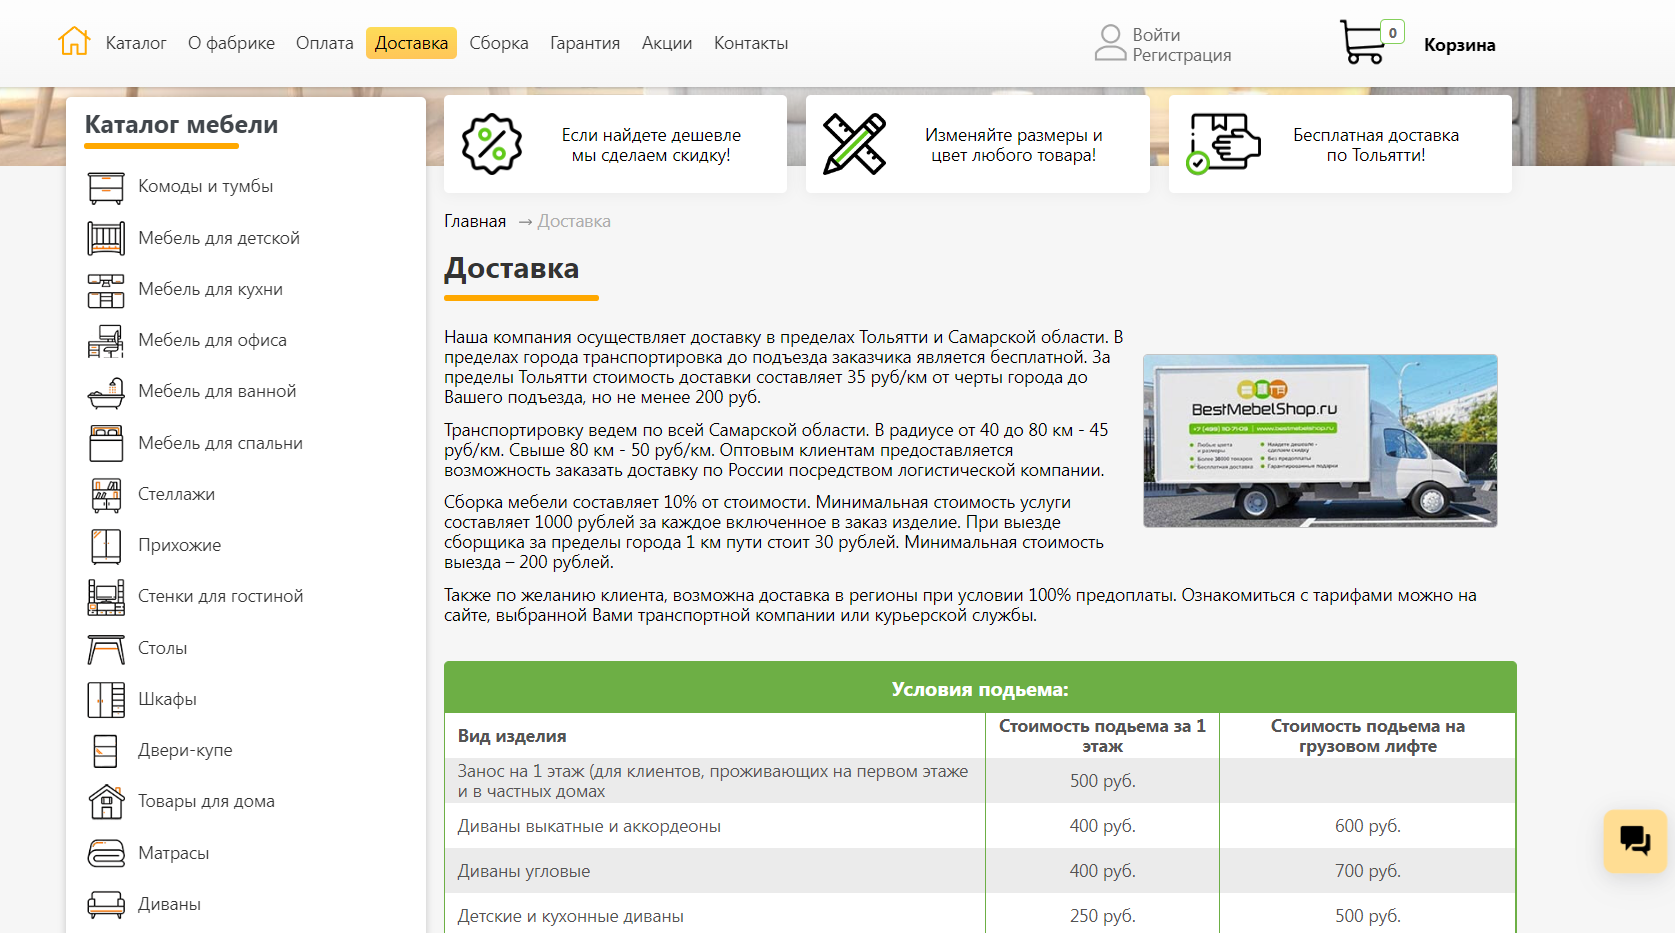
Task: Click the mattress icon beside Матрасы
Action: click(106, 853)
